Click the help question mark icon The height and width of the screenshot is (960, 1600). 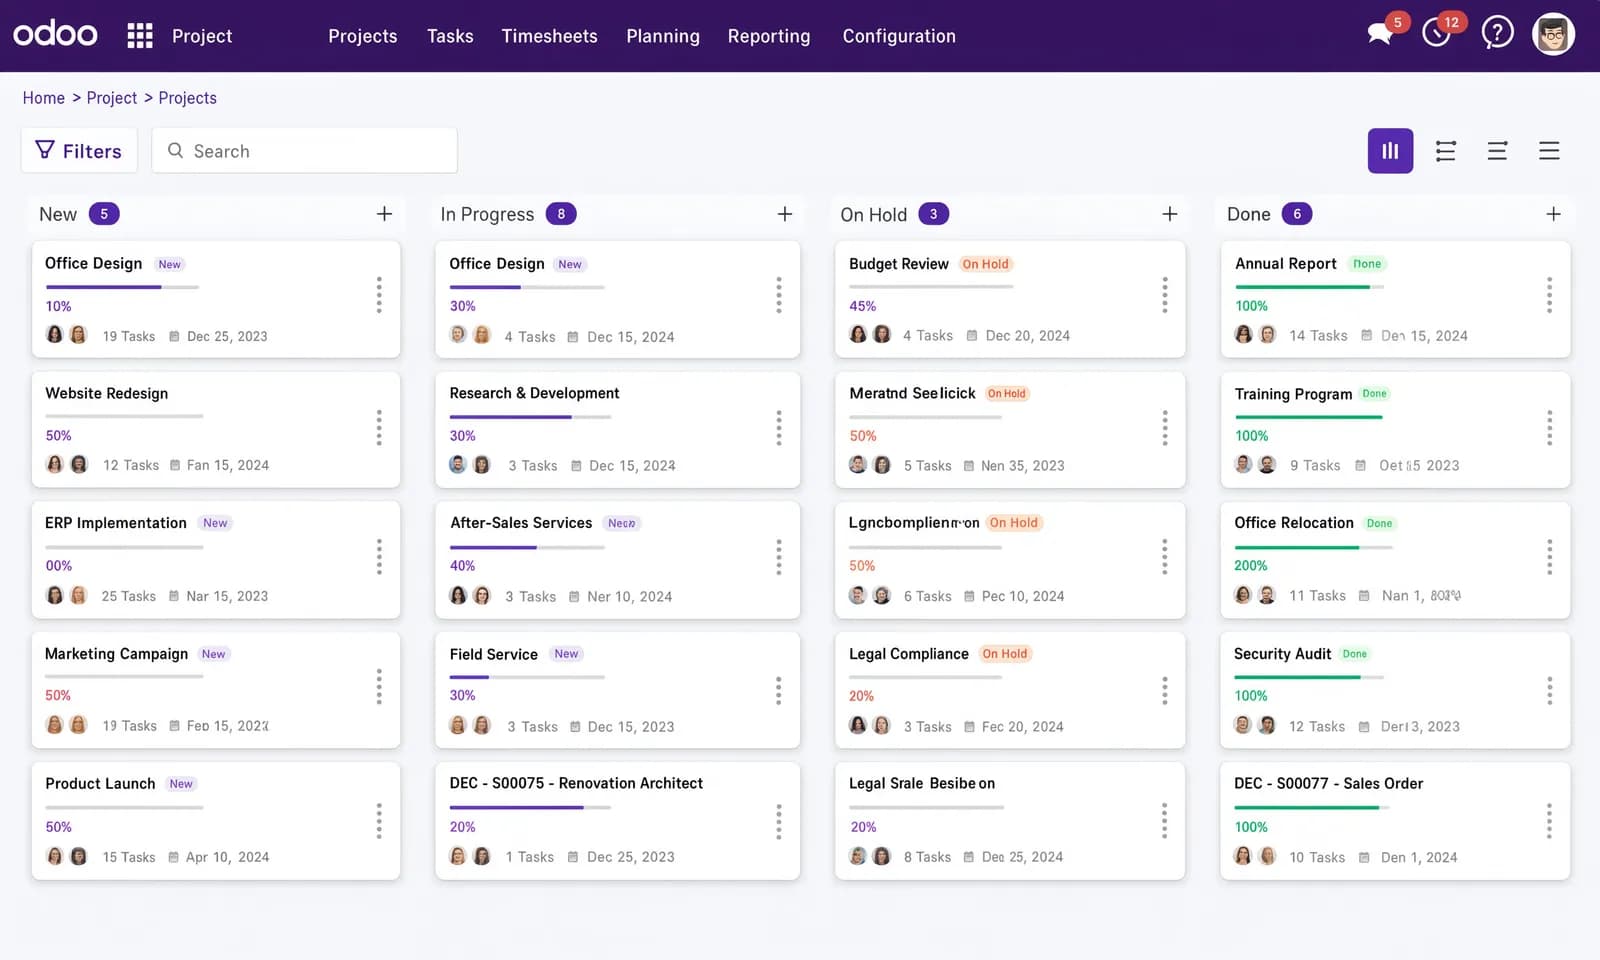coord(1497,33)
